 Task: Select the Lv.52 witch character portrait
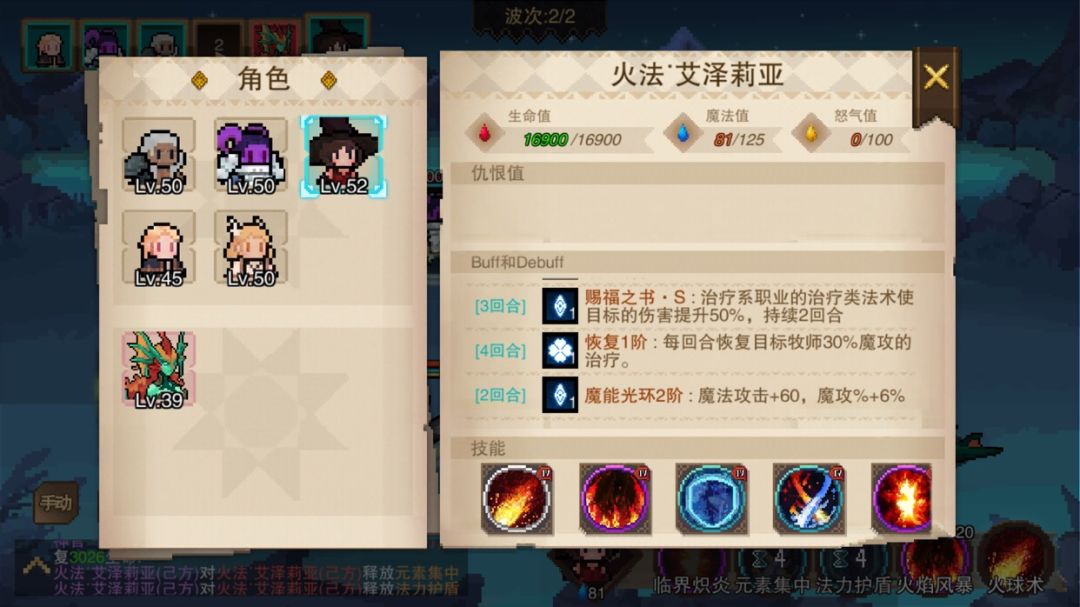coord(343,156)
